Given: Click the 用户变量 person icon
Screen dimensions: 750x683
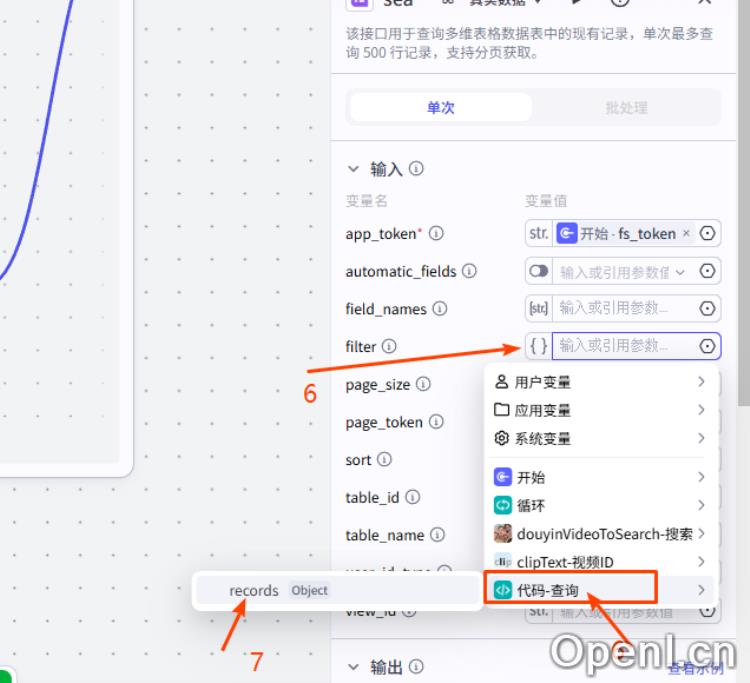Looking at the screenshot, I should [x=501, y=382].
